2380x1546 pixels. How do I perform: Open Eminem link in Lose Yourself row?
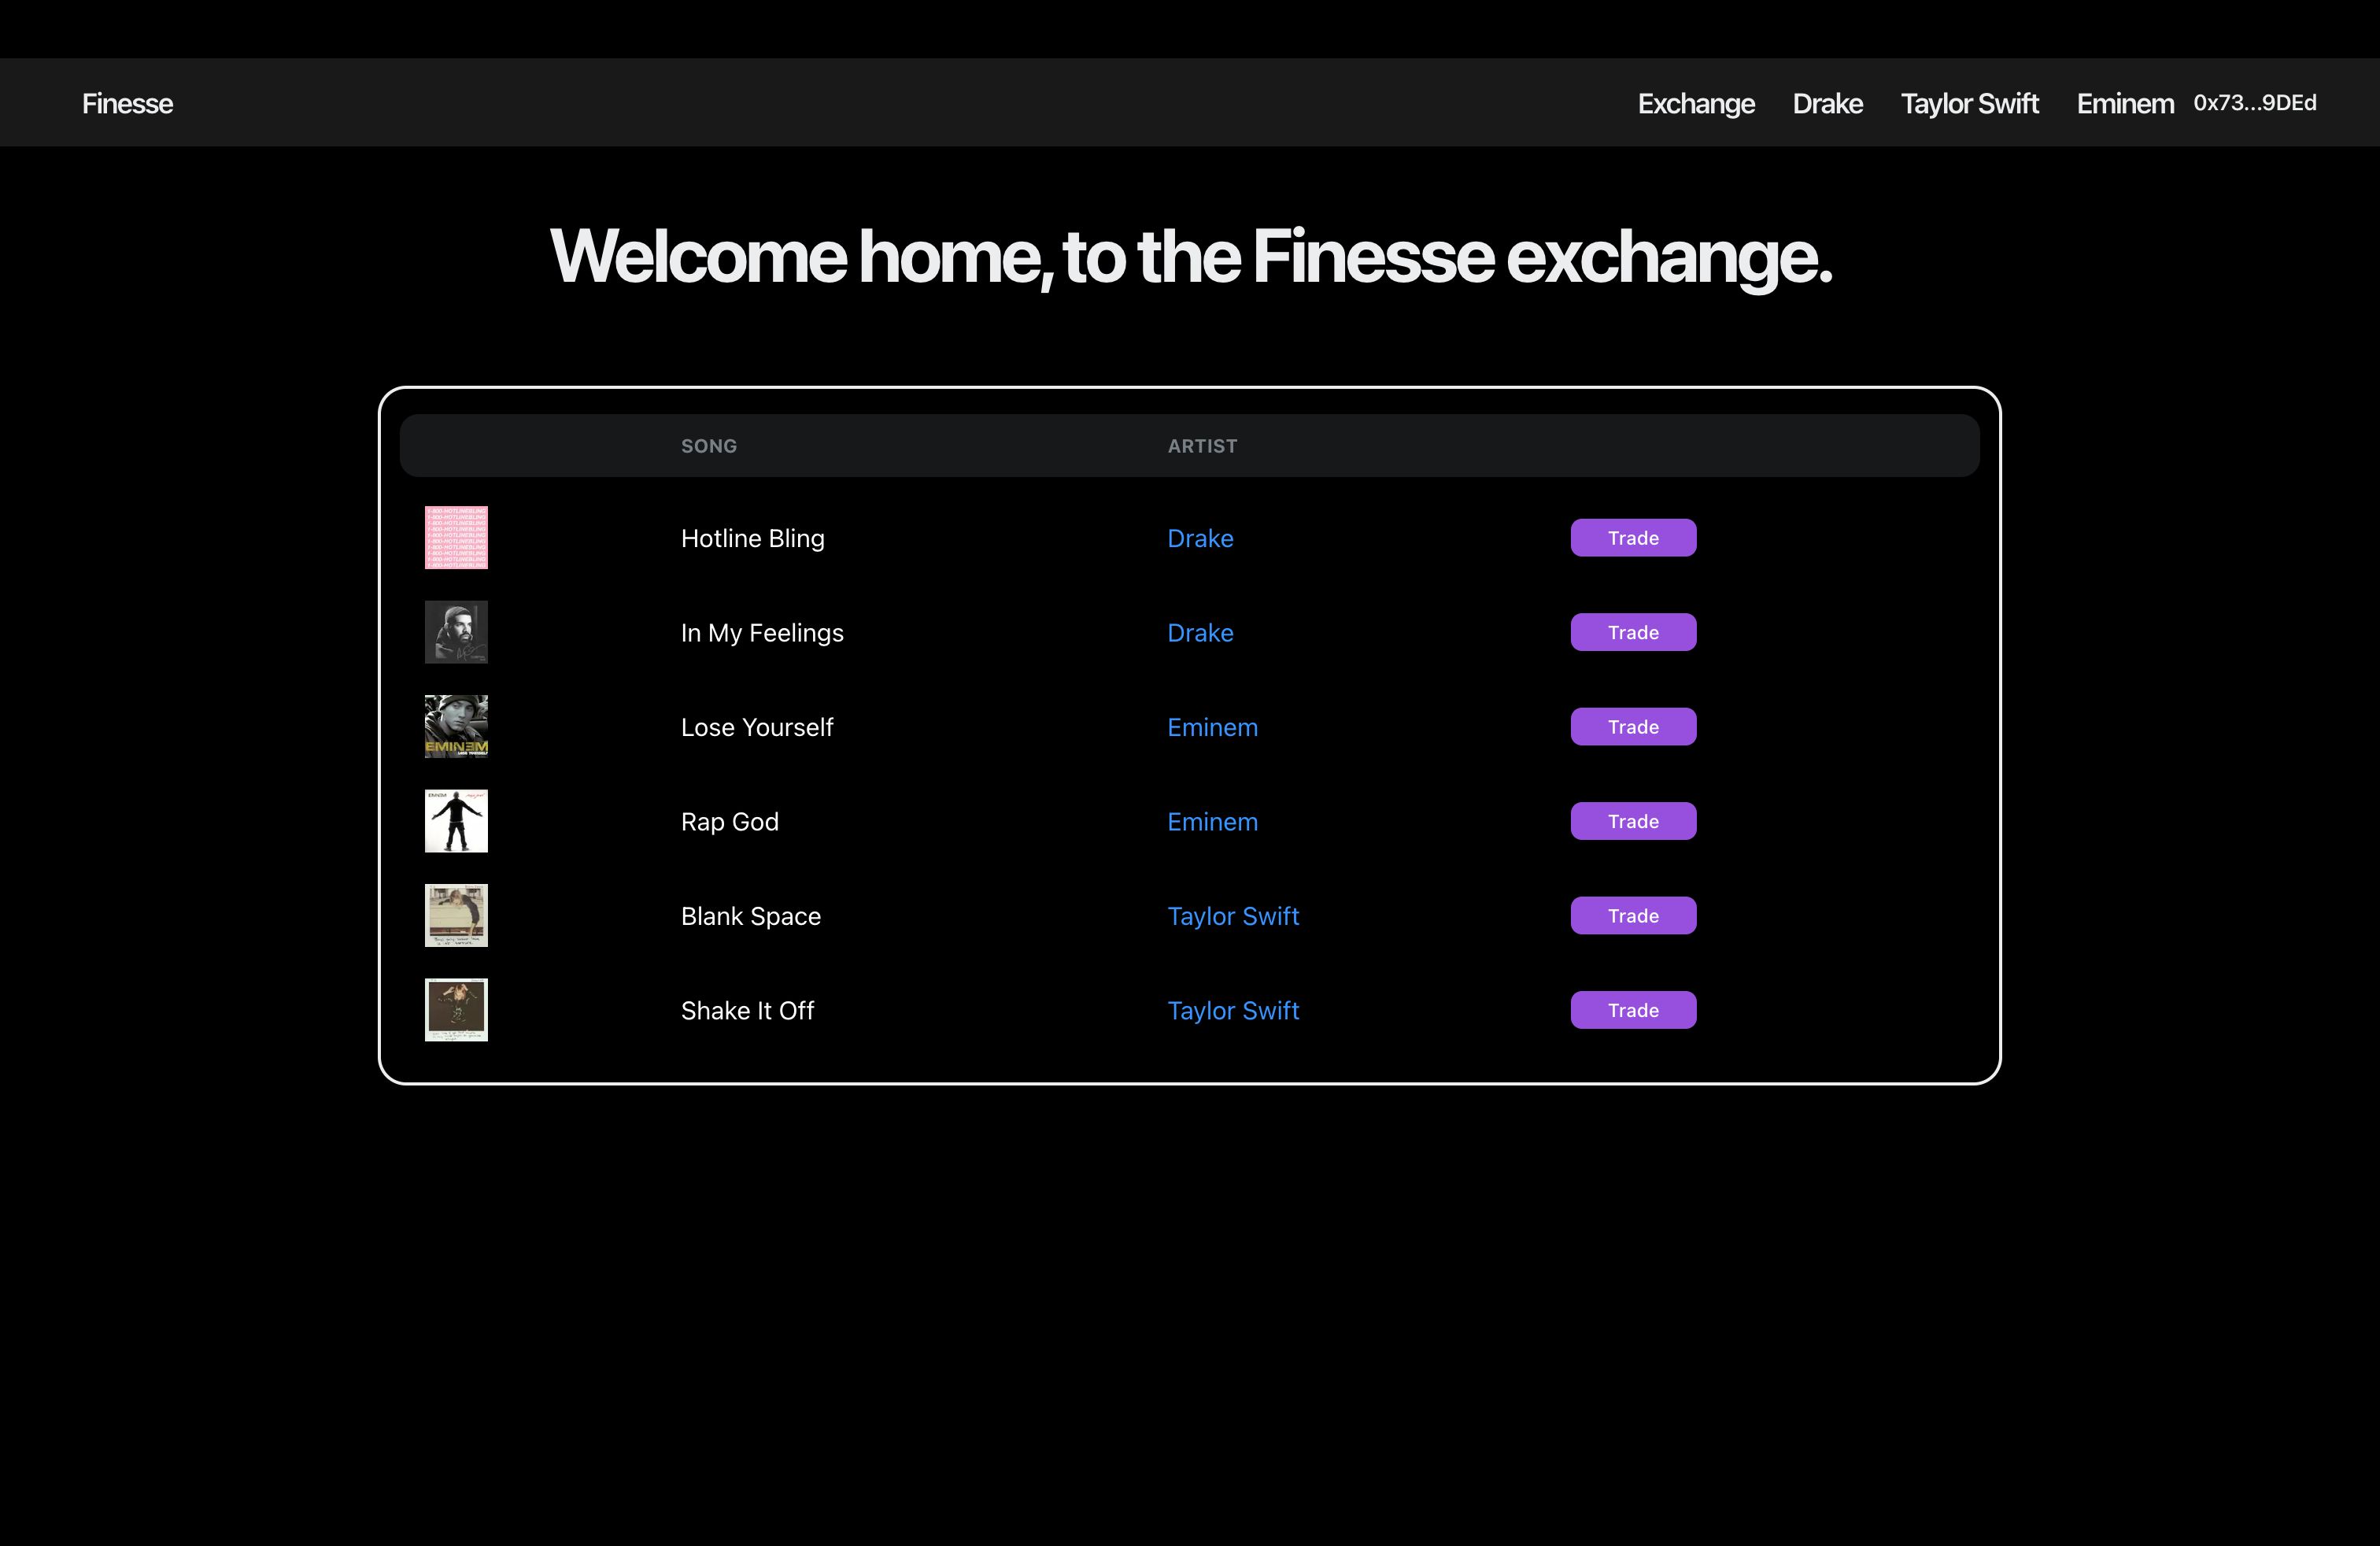click(1212, 727)
